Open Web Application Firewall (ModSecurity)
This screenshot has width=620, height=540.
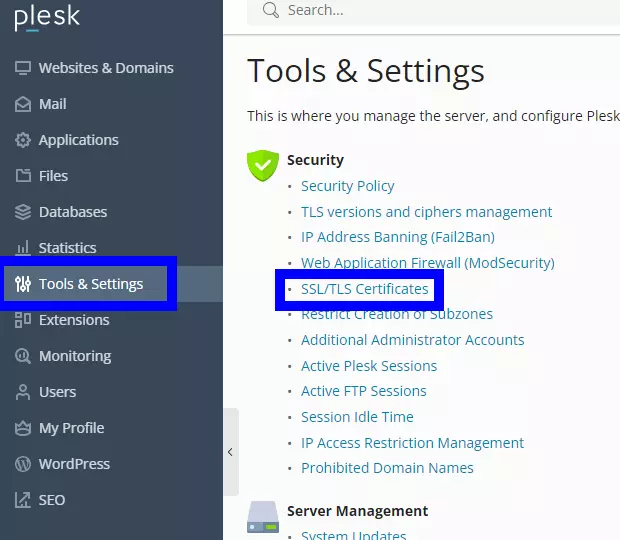pos(428,263)
